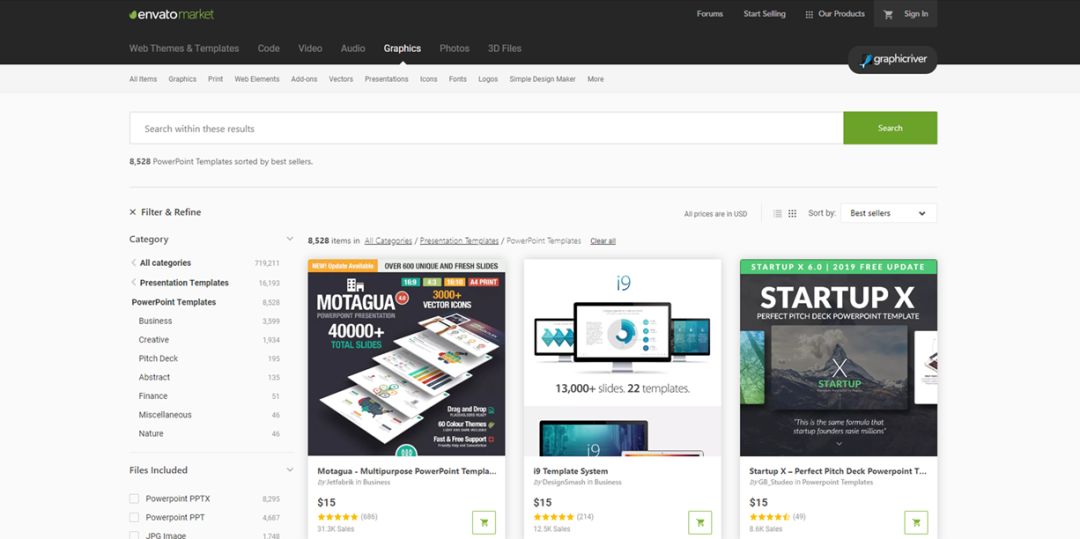Select the Graphics marketplace tab

point(402,48)
